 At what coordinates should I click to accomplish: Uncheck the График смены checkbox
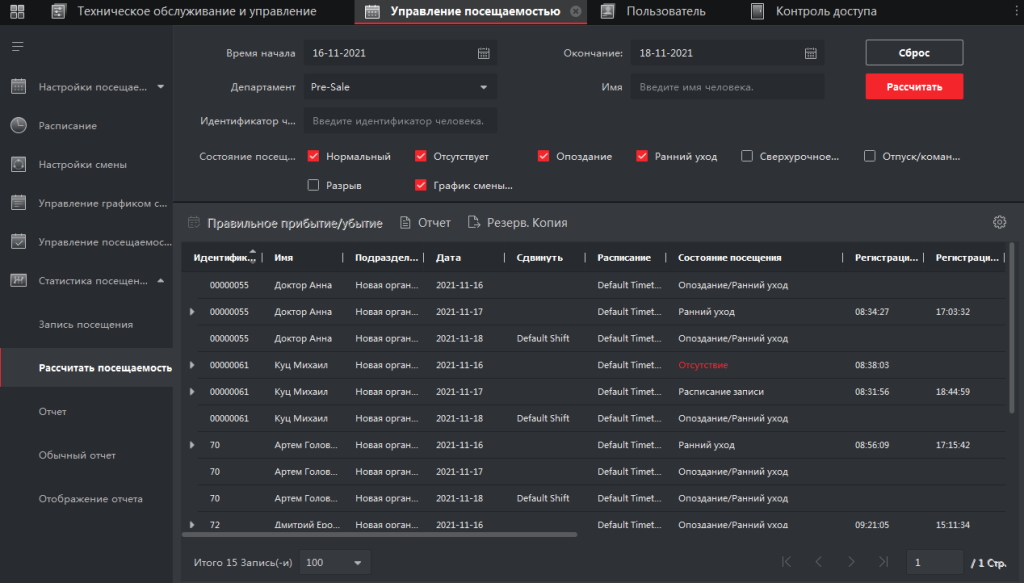pyautogui.click(x=421, y=185)
